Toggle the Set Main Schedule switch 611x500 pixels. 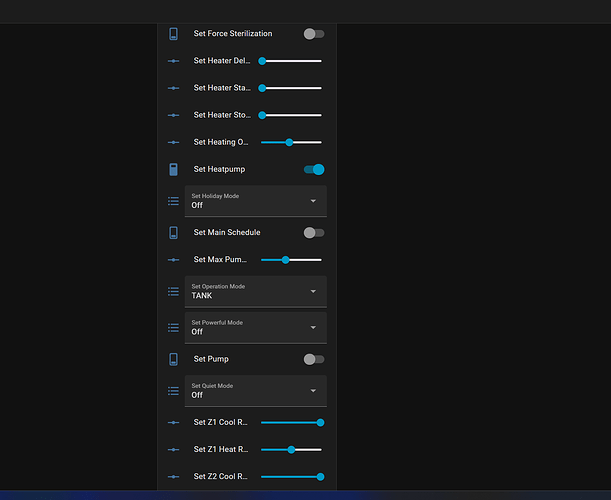tap(314, 233)
